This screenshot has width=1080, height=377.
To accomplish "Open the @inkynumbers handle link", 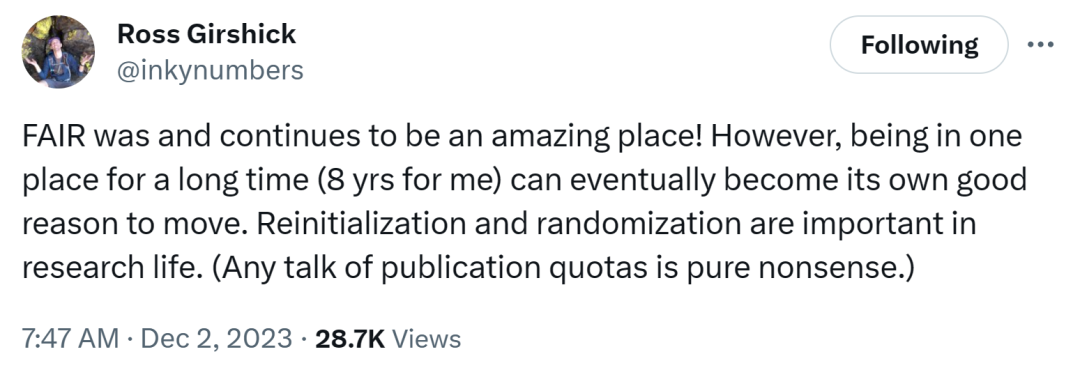I will 210,70.
